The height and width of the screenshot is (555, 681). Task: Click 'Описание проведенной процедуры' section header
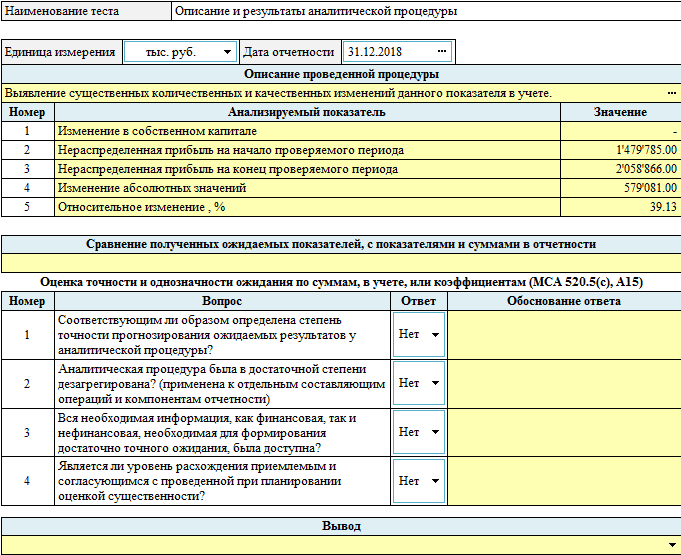tap(341, 74)
